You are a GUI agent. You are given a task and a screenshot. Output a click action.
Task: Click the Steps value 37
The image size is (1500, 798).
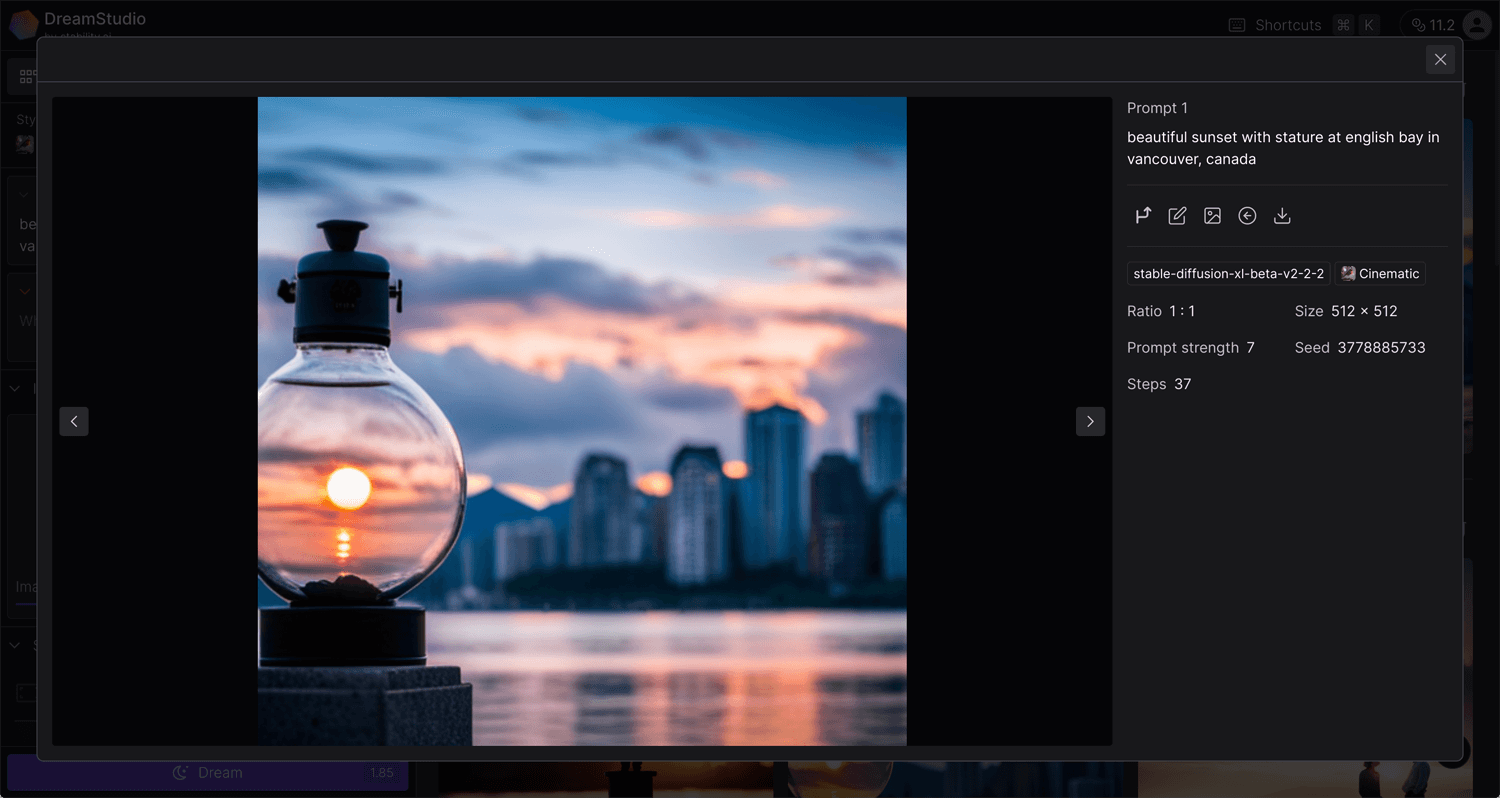click(1182, 384)
